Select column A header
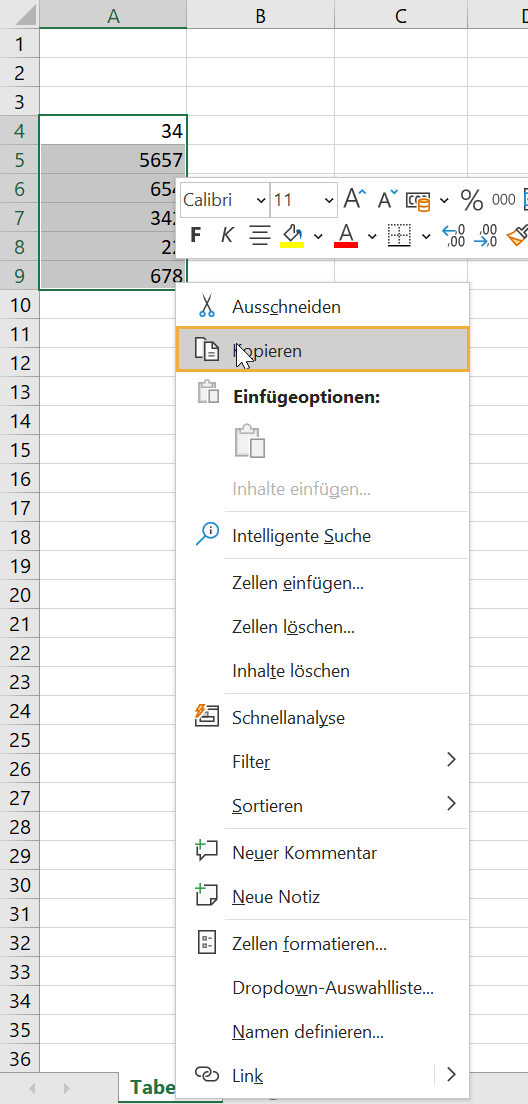 pyautogui.click(x=113, y=15)
